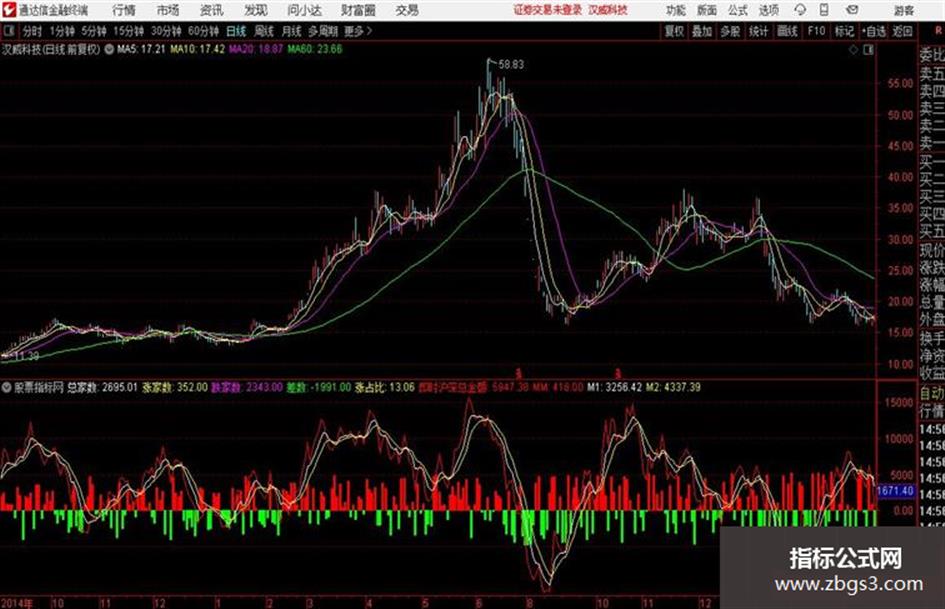Click the 通达信 red logo icon
Viewport: 945px width, 609px height.
pos(8,10)
